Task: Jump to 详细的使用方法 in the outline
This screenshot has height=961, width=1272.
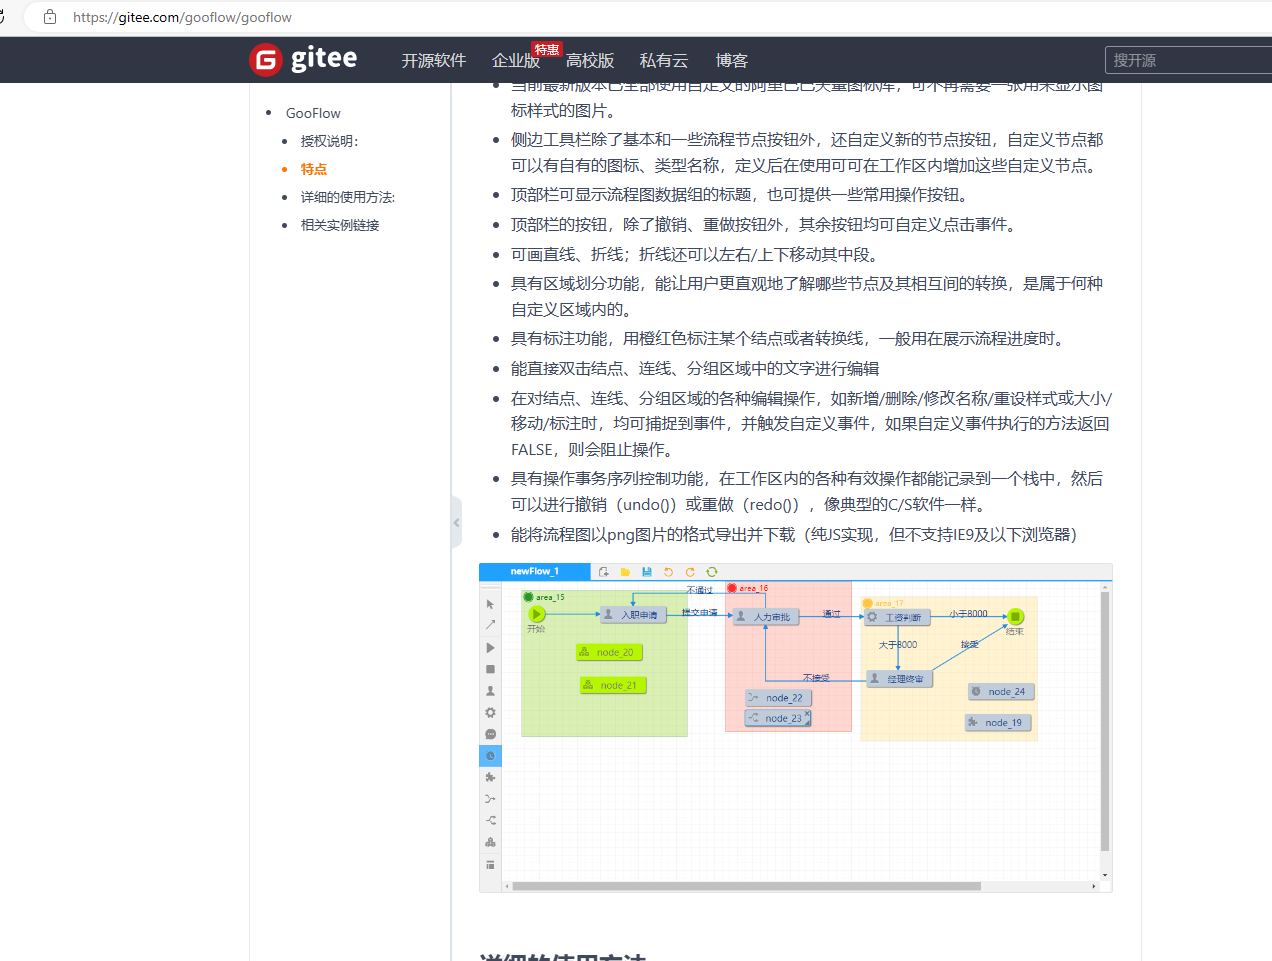Action: (347, 197)
